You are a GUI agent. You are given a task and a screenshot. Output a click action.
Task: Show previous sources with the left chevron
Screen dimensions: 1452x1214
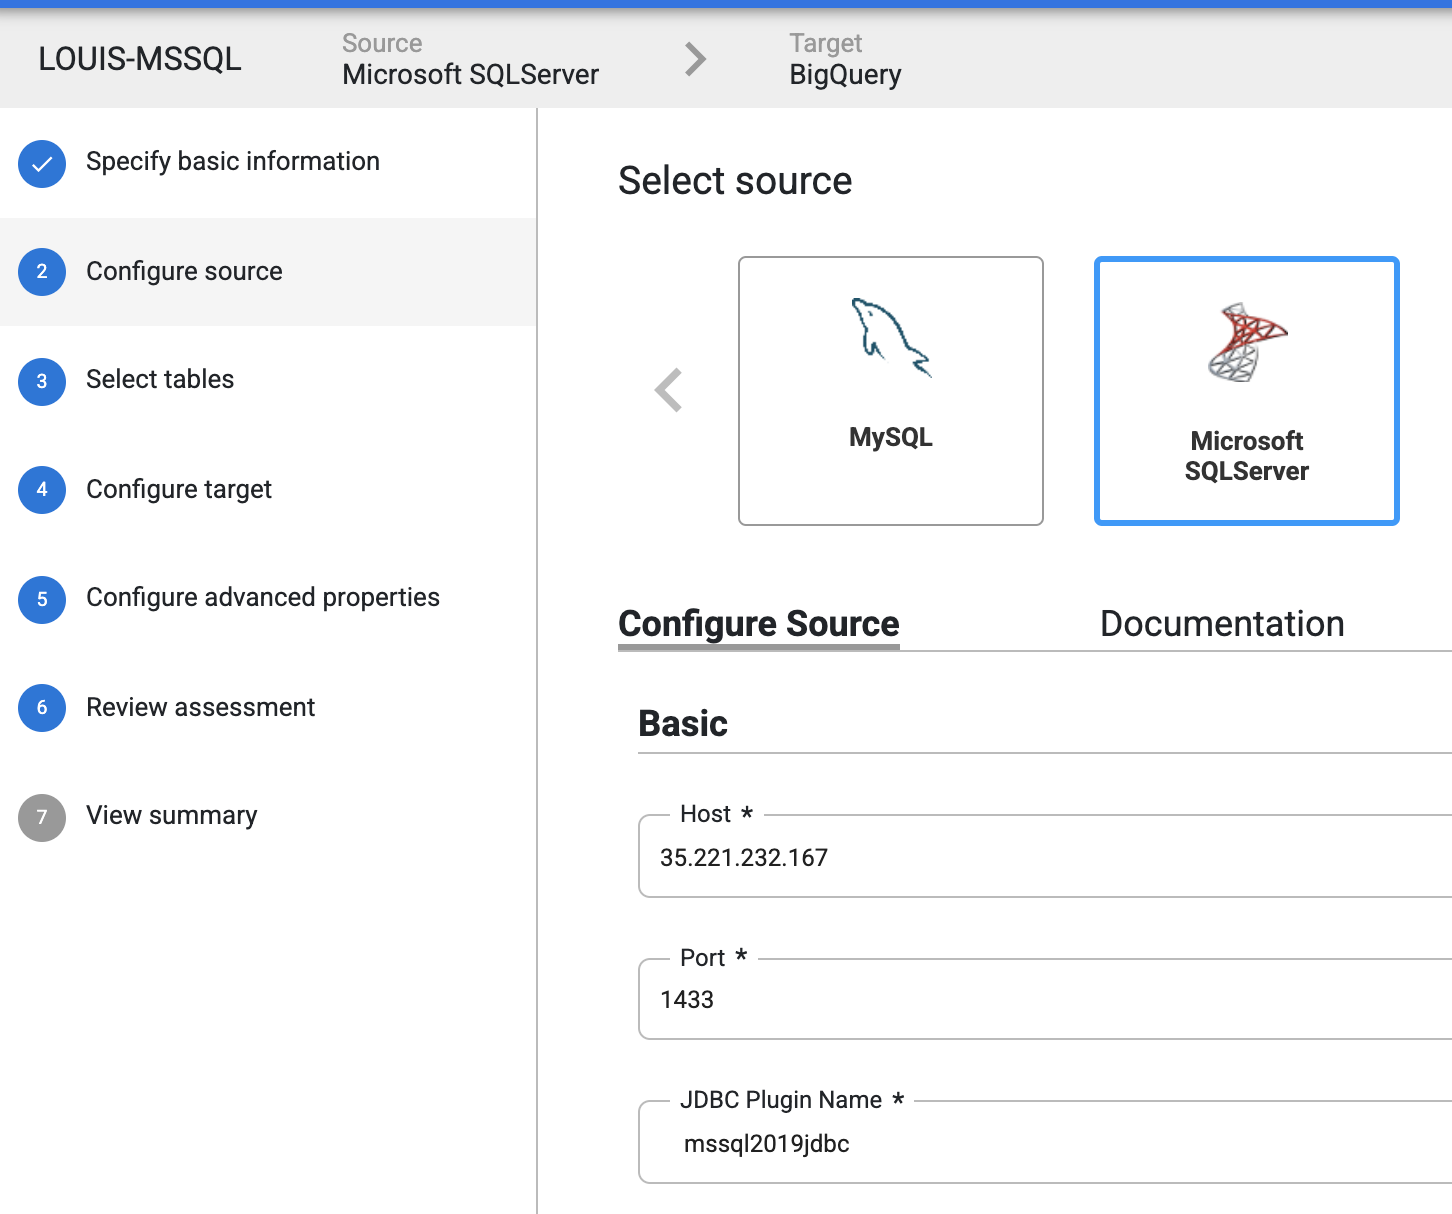point(668,390)
